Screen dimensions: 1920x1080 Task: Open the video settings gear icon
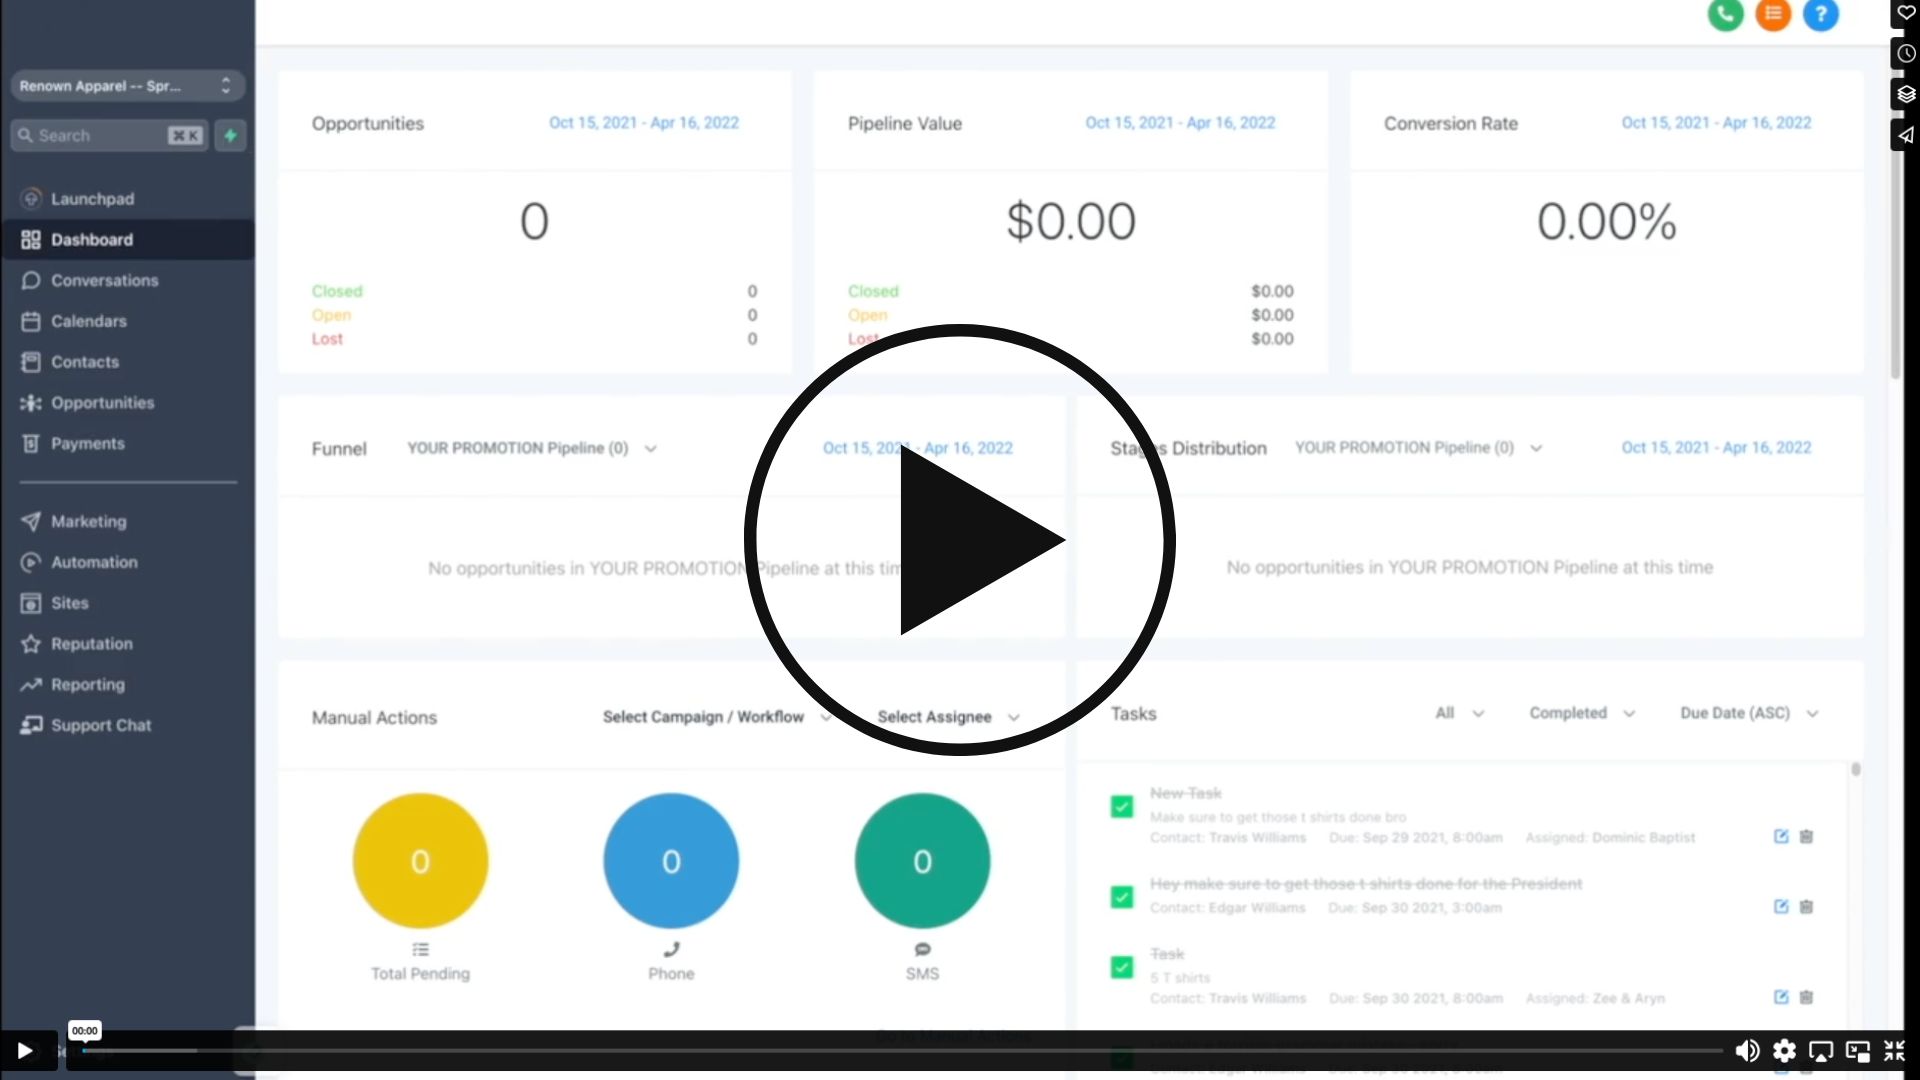[1784, 1050]
